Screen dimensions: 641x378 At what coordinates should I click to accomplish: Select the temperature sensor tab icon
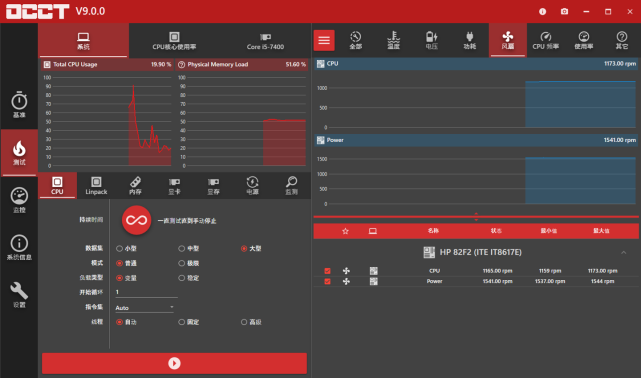pyautogui.click(x=393, y=40)
